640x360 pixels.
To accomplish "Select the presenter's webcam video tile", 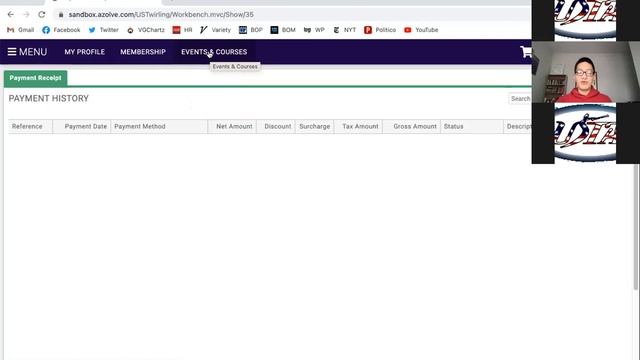I will pos(586,72).
